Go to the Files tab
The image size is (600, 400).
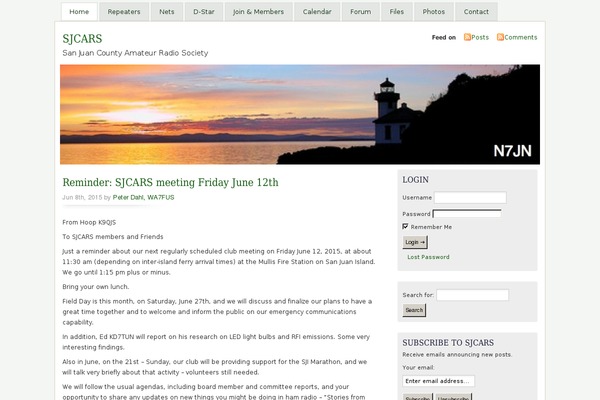coord(397,12)
